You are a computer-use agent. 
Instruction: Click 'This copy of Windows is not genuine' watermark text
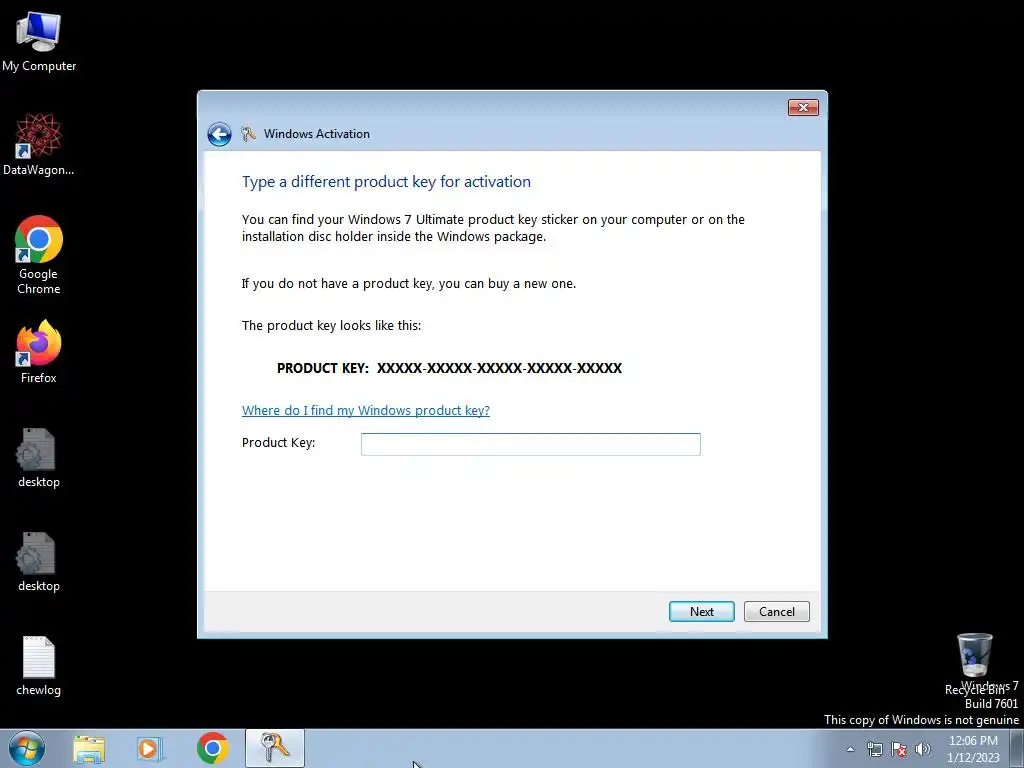point(921,720)
